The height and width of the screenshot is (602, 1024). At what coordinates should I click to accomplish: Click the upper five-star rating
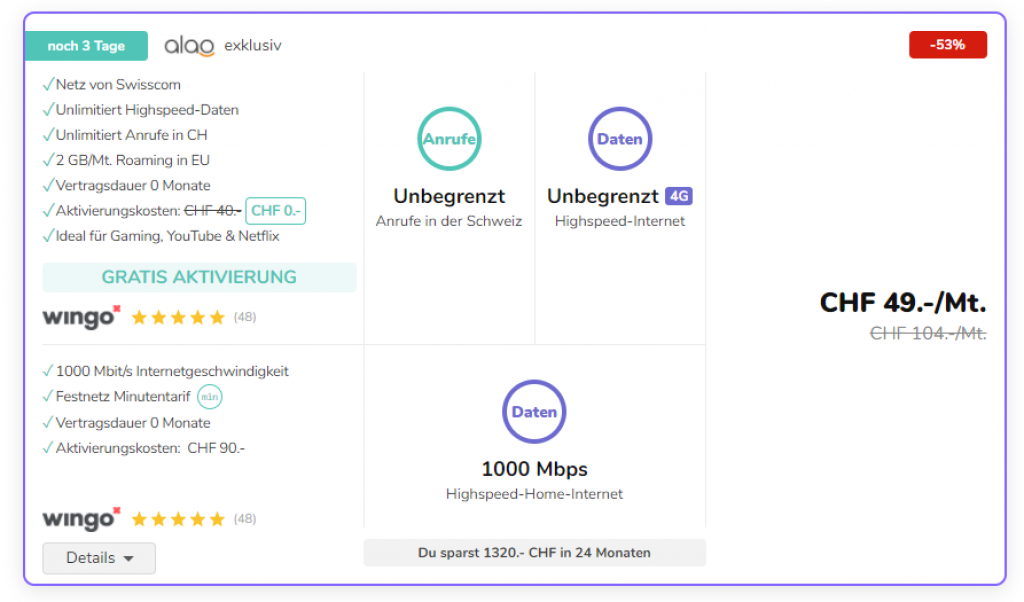tap(178, 318)
